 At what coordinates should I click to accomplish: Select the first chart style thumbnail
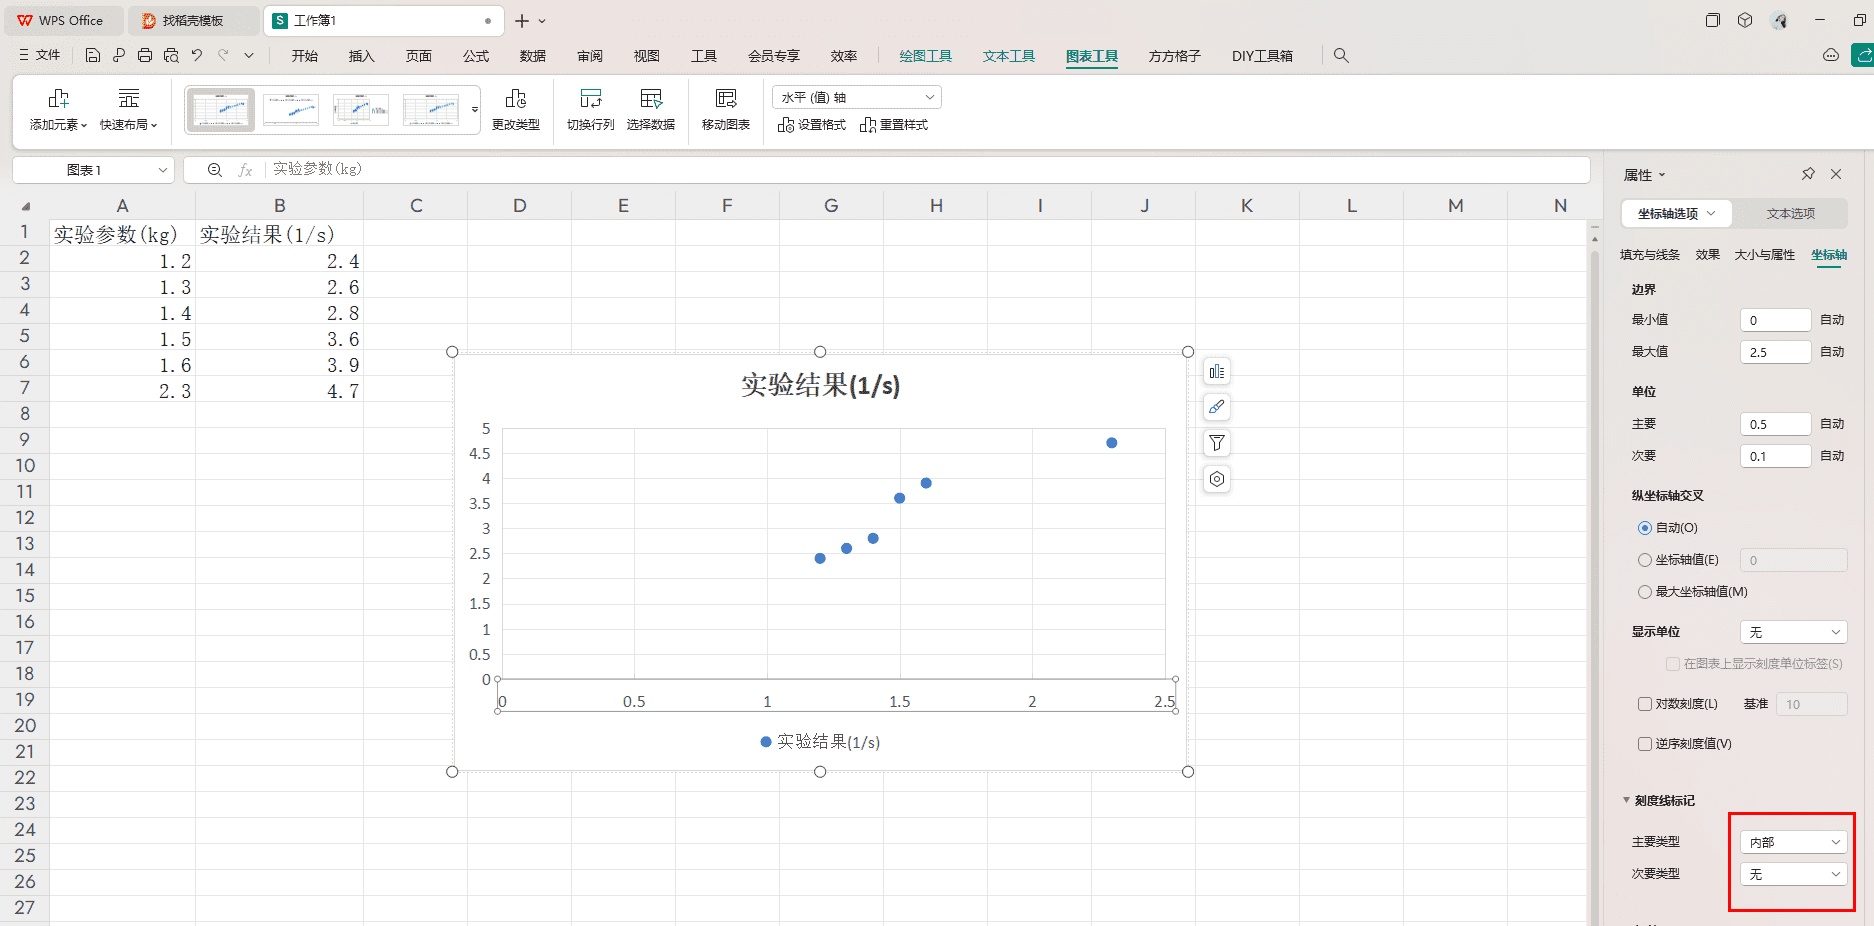221,109
